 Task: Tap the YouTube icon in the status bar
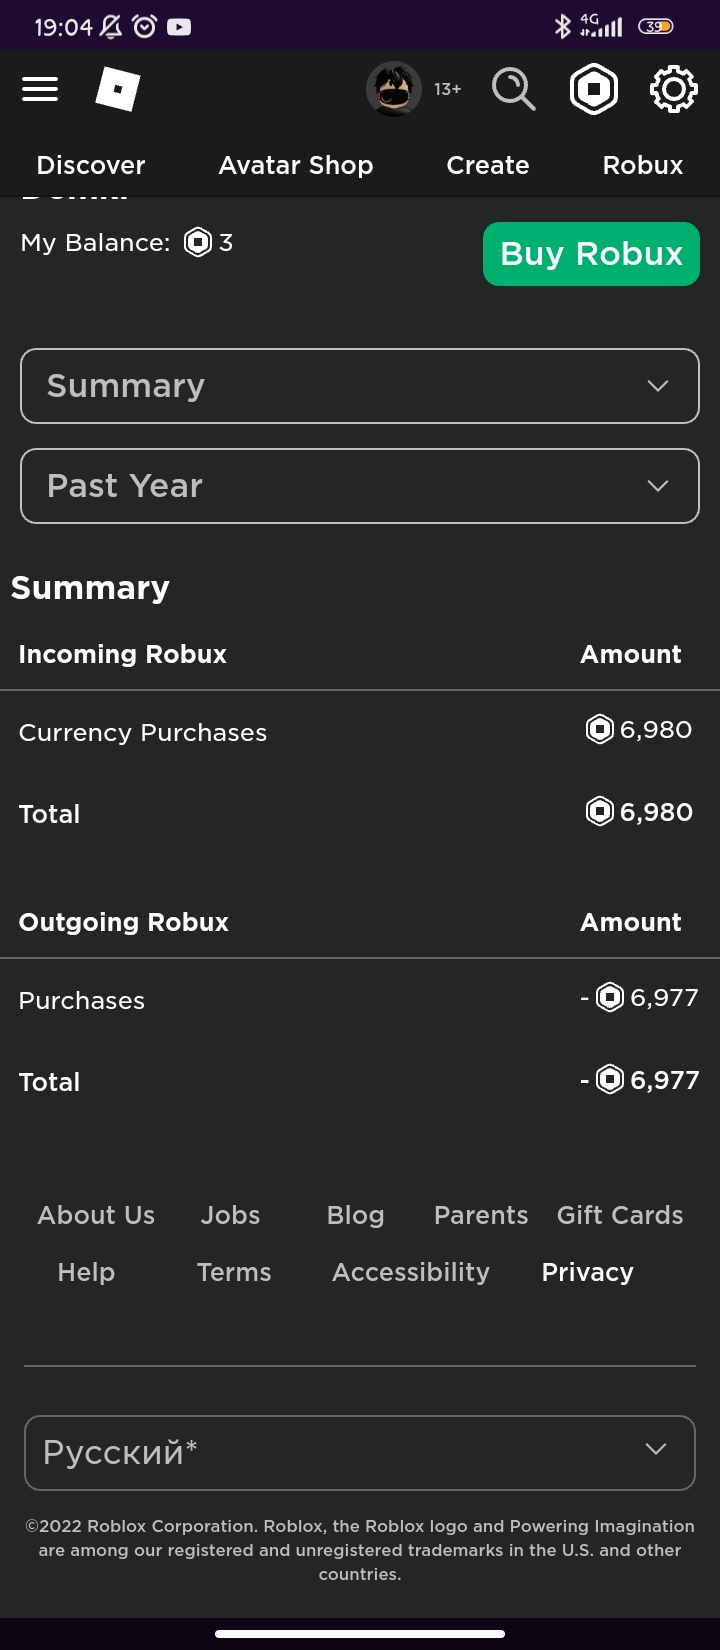point(179,27)
